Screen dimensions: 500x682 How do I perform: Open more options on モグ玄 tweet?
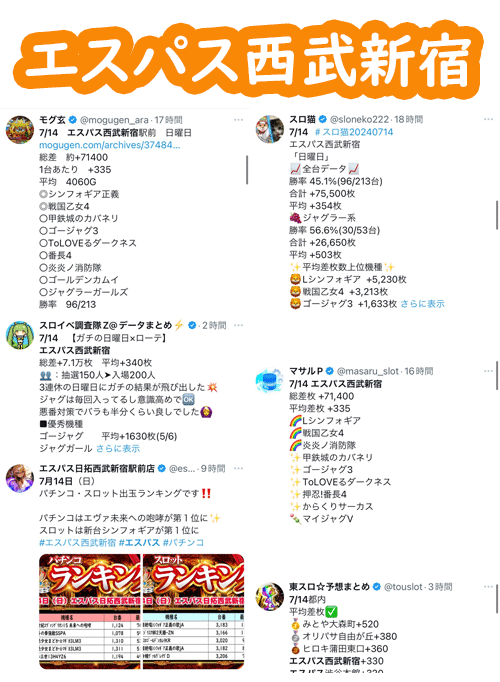pyautogui.click(x=238, y=120)
